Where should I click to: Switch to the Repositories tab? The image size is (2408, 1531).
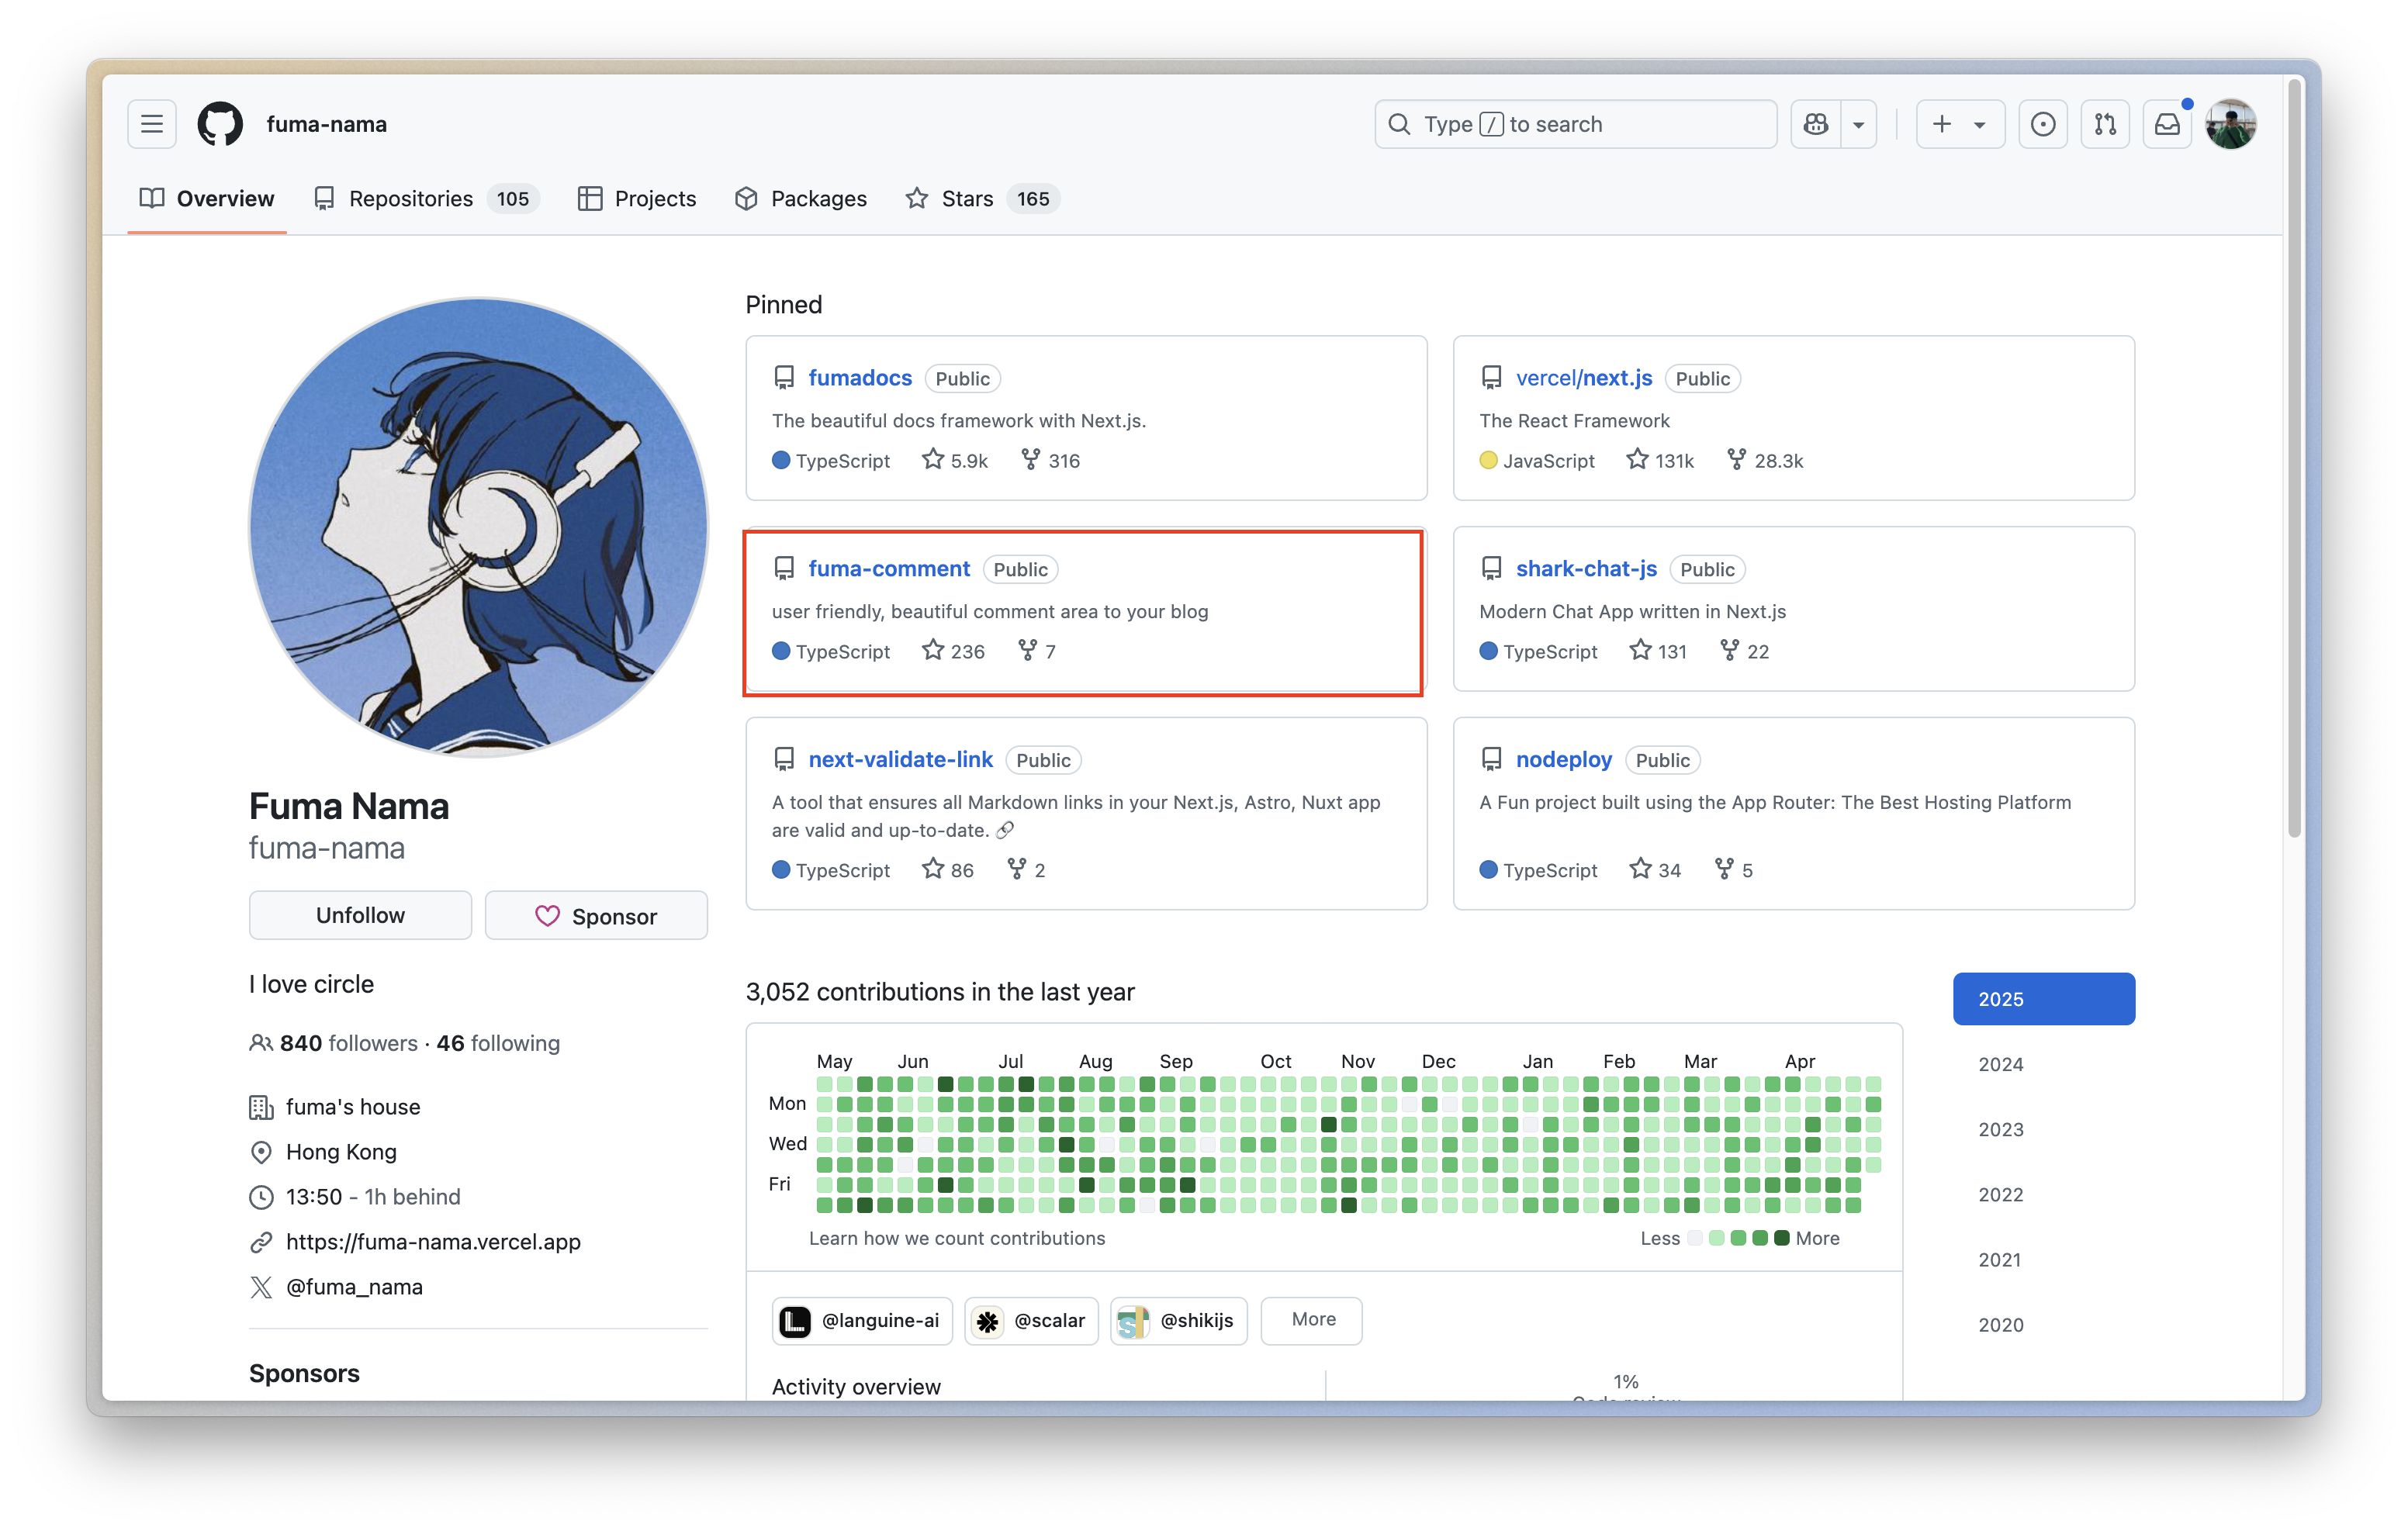coord(410,198)
